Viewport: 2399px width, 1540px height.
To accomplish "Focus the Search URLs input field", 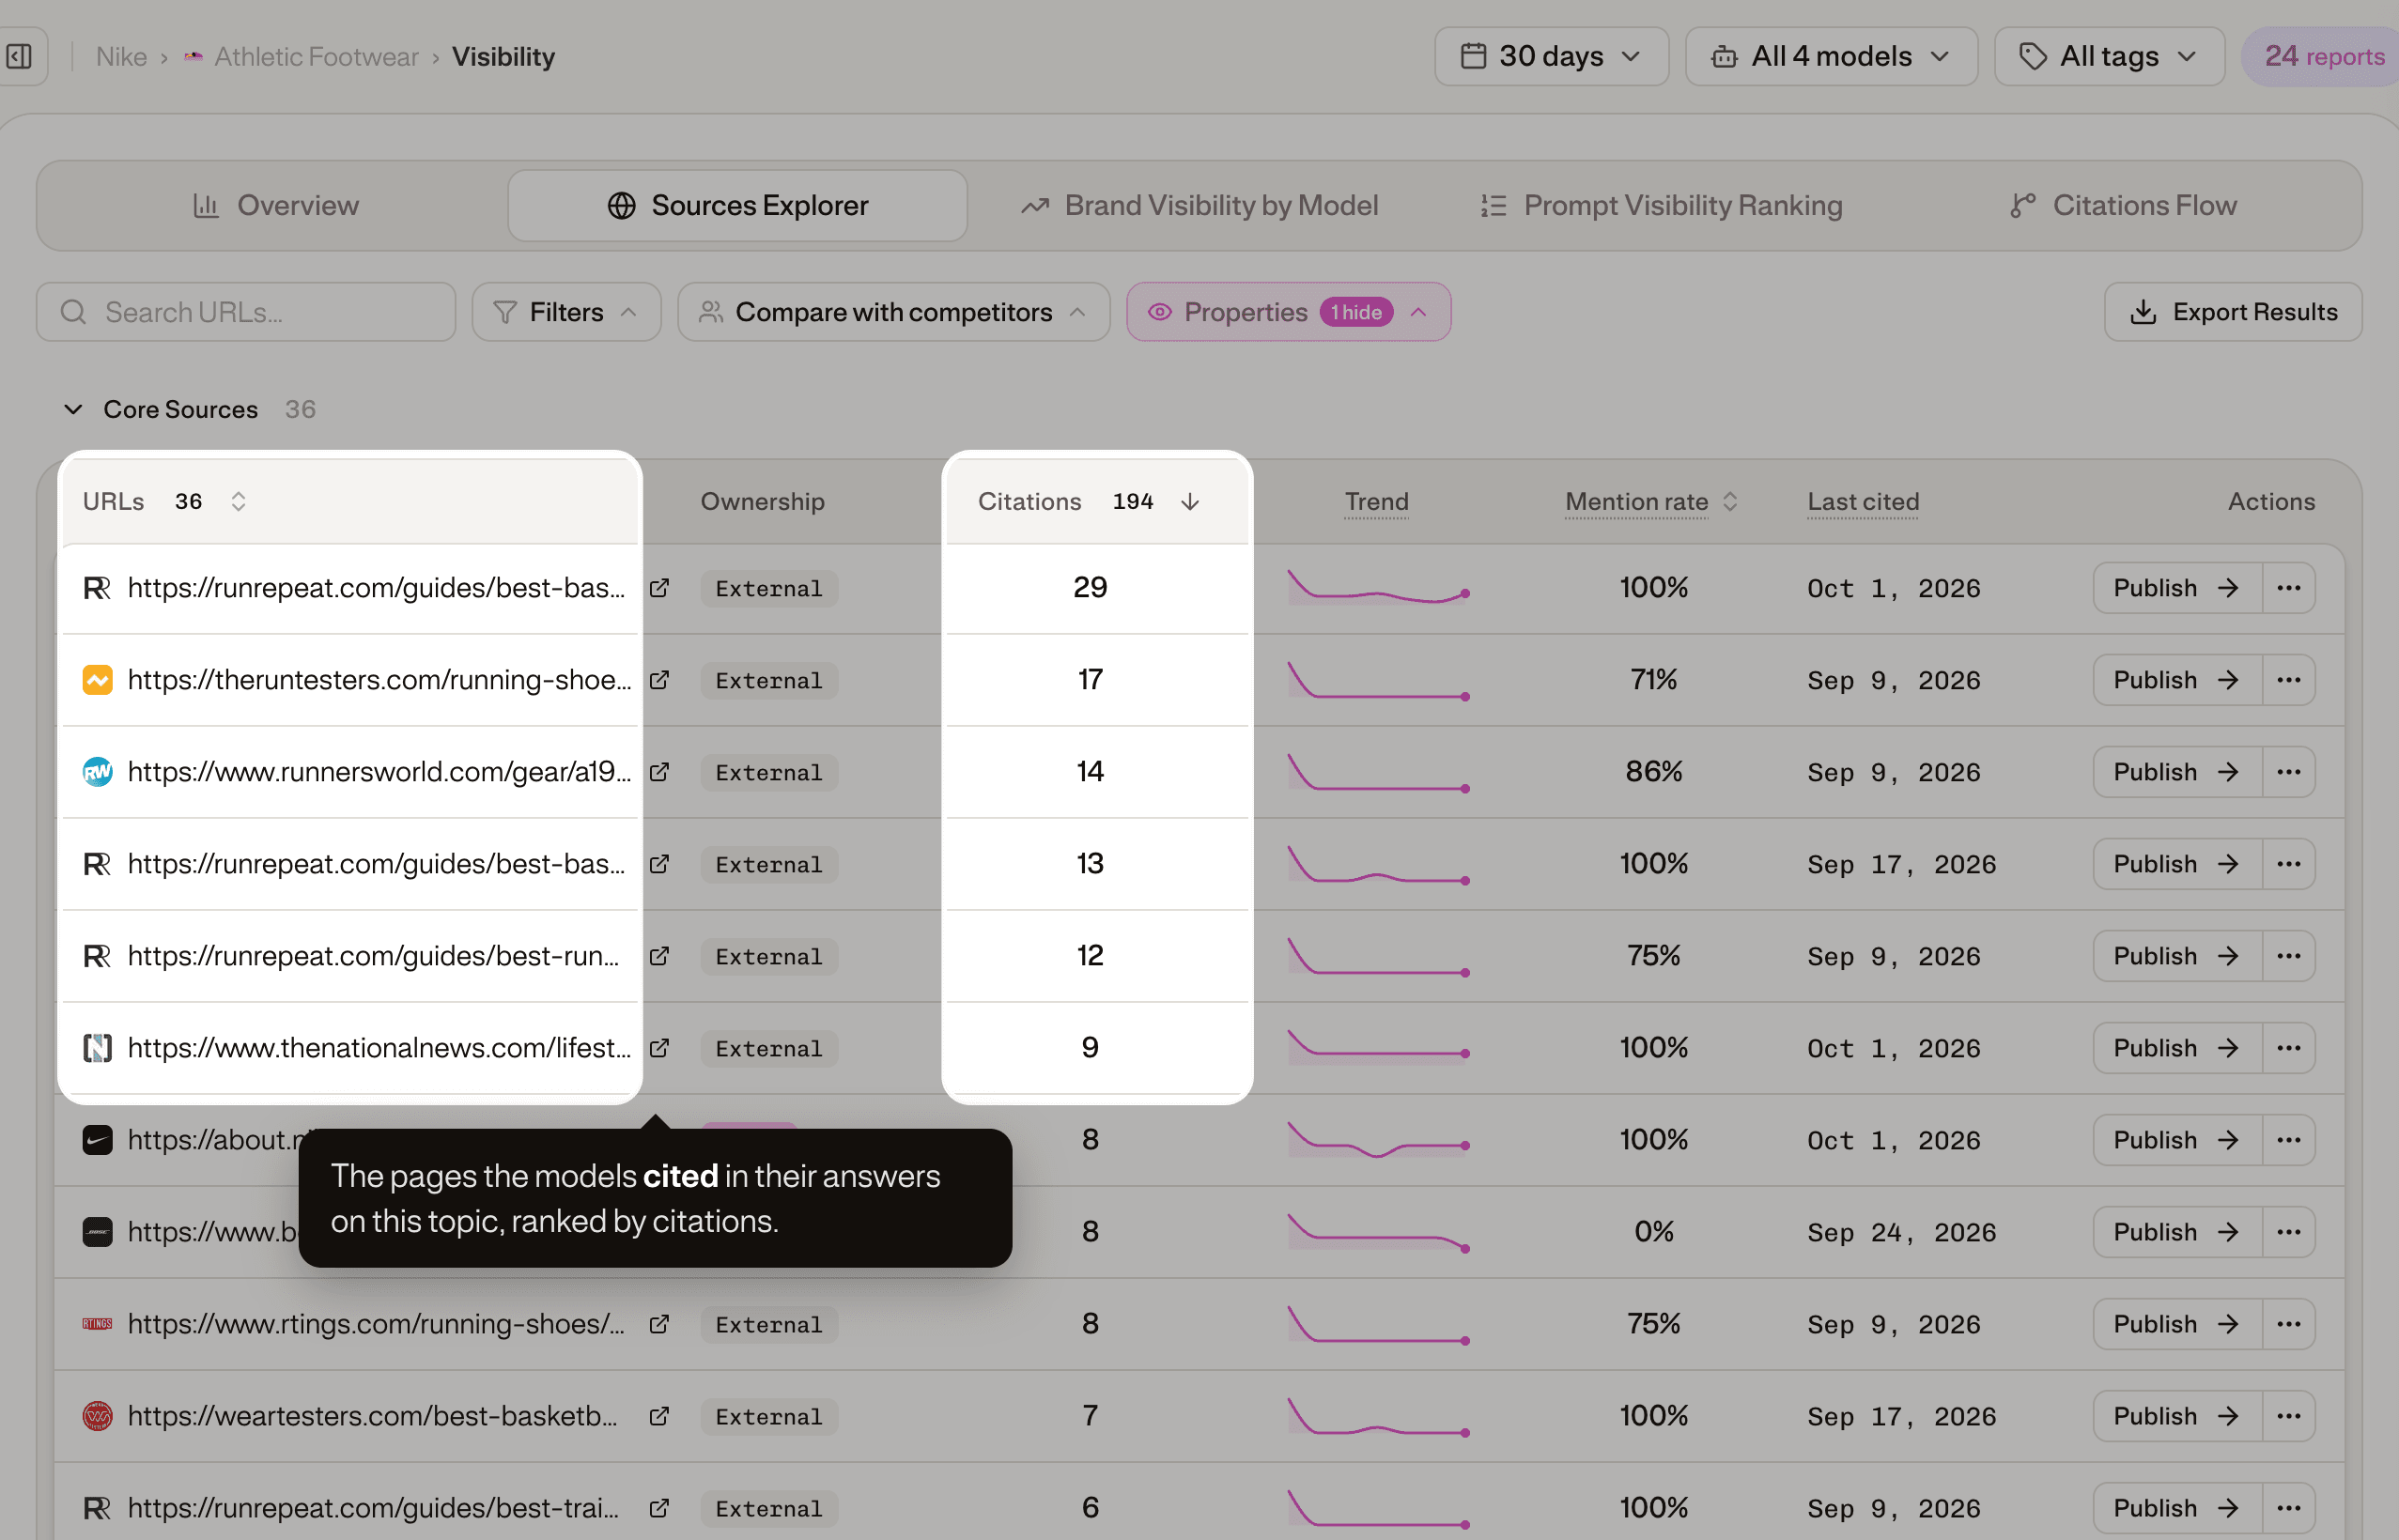I will (246, 312).
